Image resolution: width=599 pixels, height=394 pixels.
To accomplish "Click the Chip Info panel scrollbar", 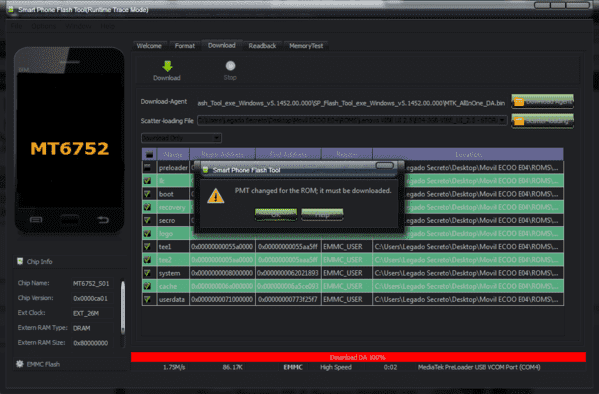I will tap(123, 308).
